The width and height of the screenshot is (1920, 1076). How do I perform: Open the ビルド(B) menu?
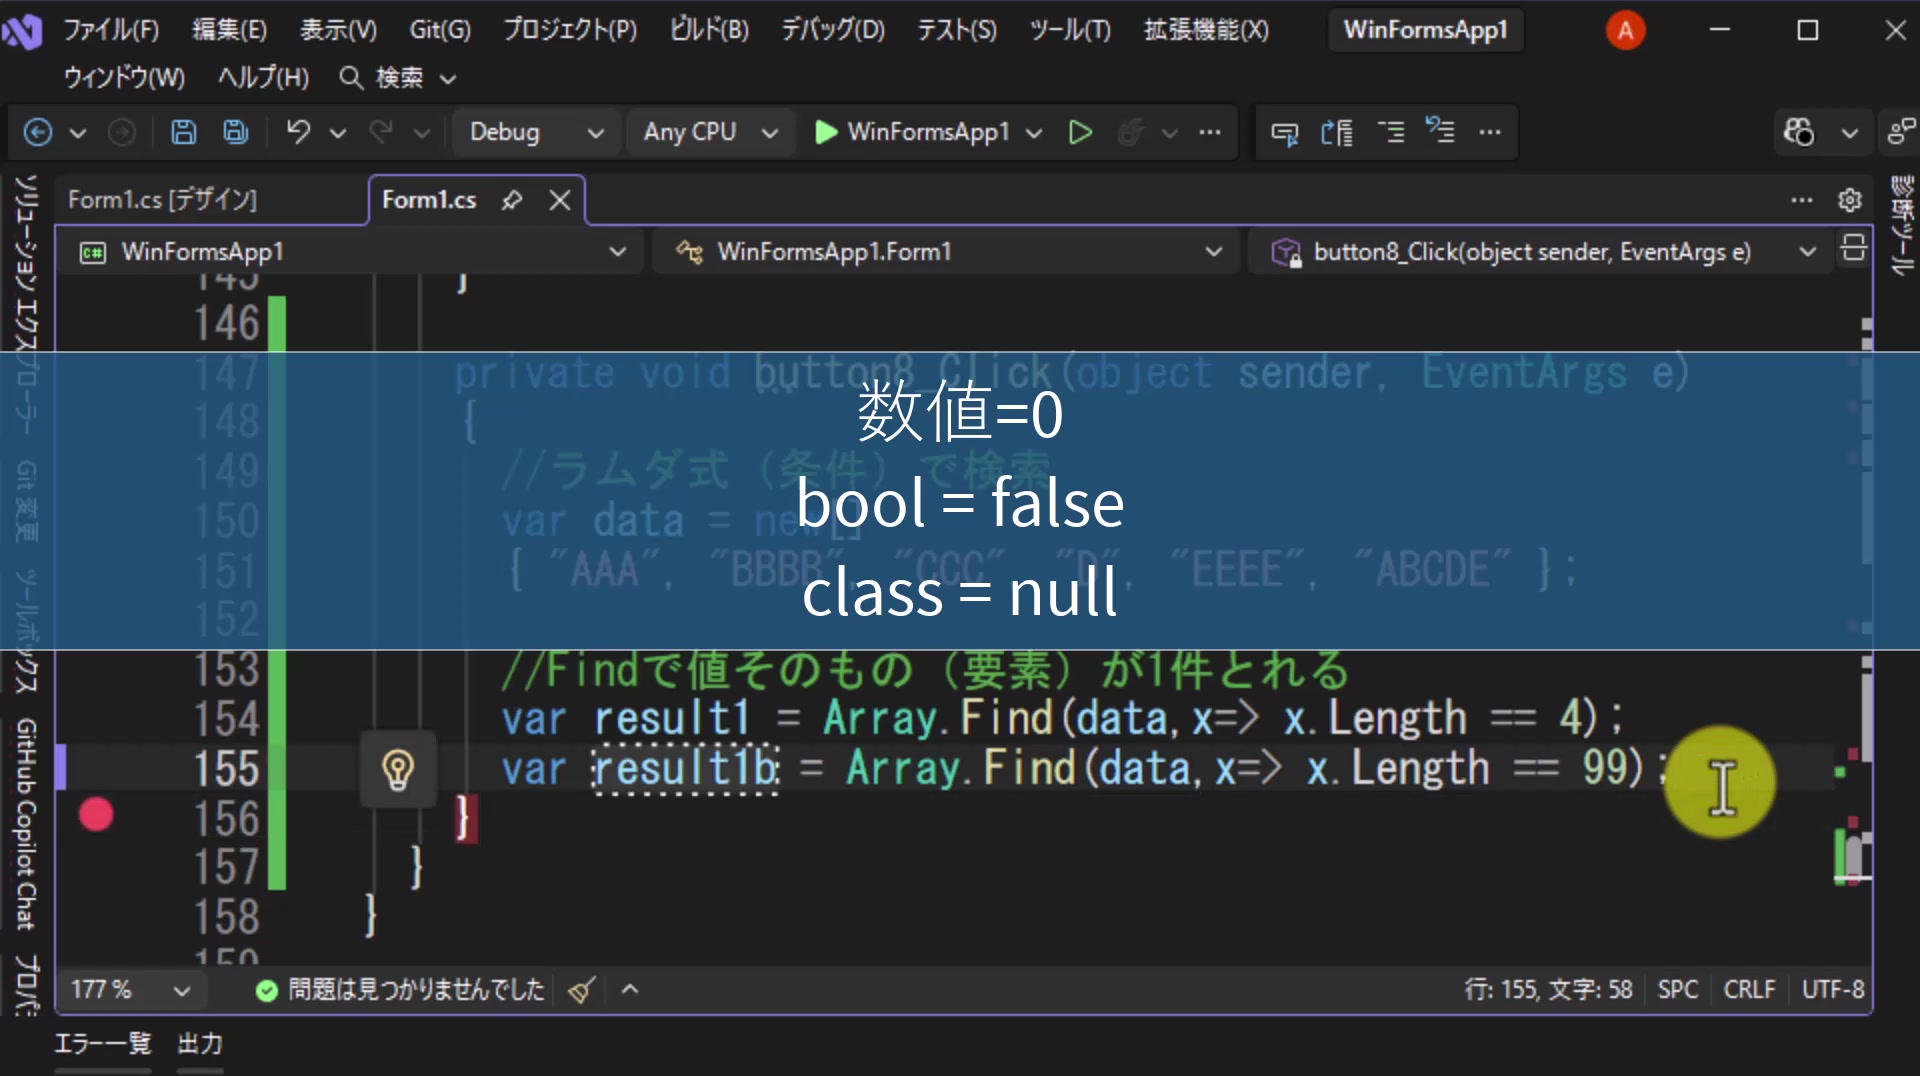pos(709,30)
